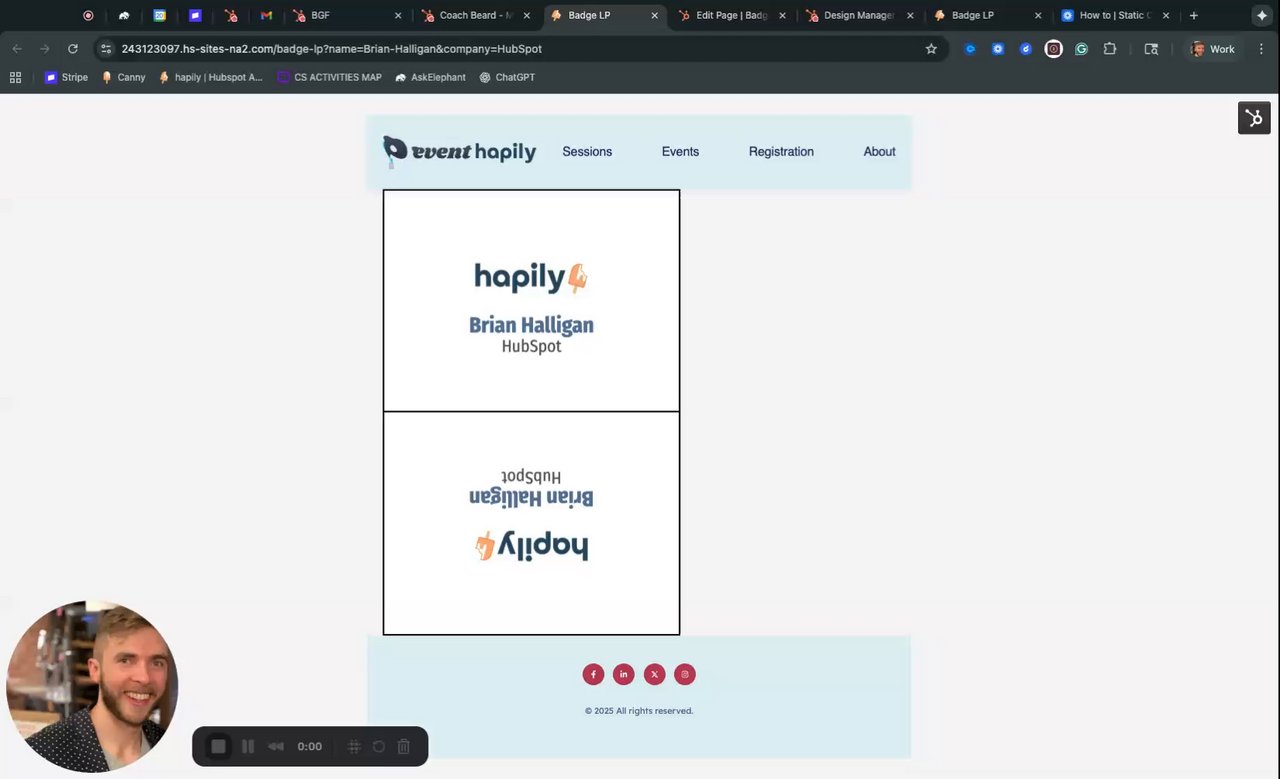The width and height of the screenshot is (1280, 779).
Task: Open the CS ACTIVITIES MAP bookmark
Action: (x=329, y=77)
